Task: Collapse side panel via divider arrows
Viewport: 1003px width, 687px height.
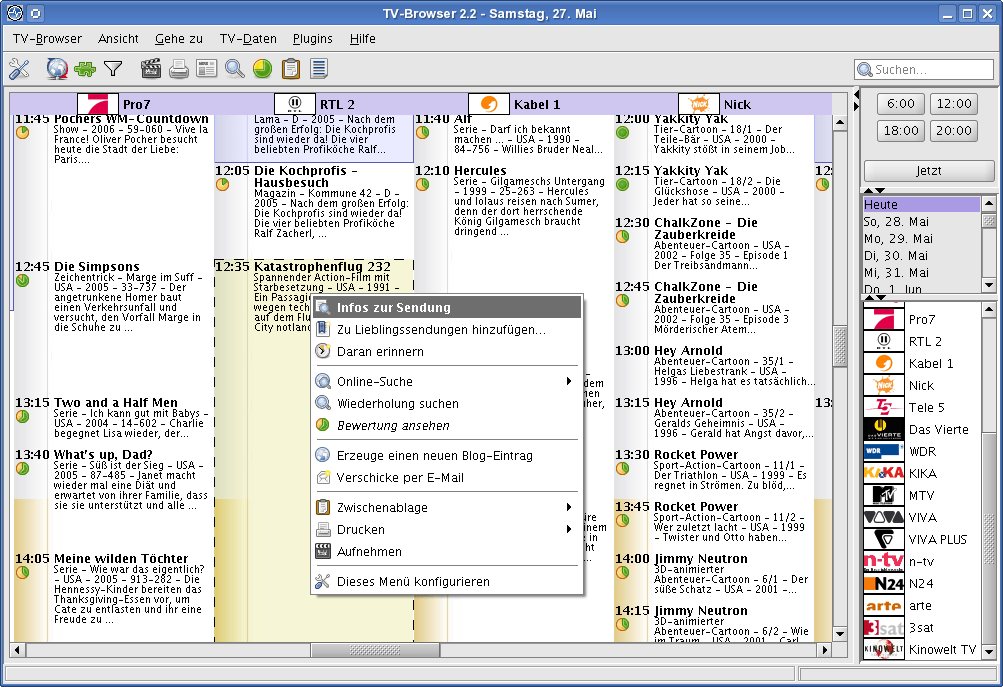Action: tap(857, 100)
